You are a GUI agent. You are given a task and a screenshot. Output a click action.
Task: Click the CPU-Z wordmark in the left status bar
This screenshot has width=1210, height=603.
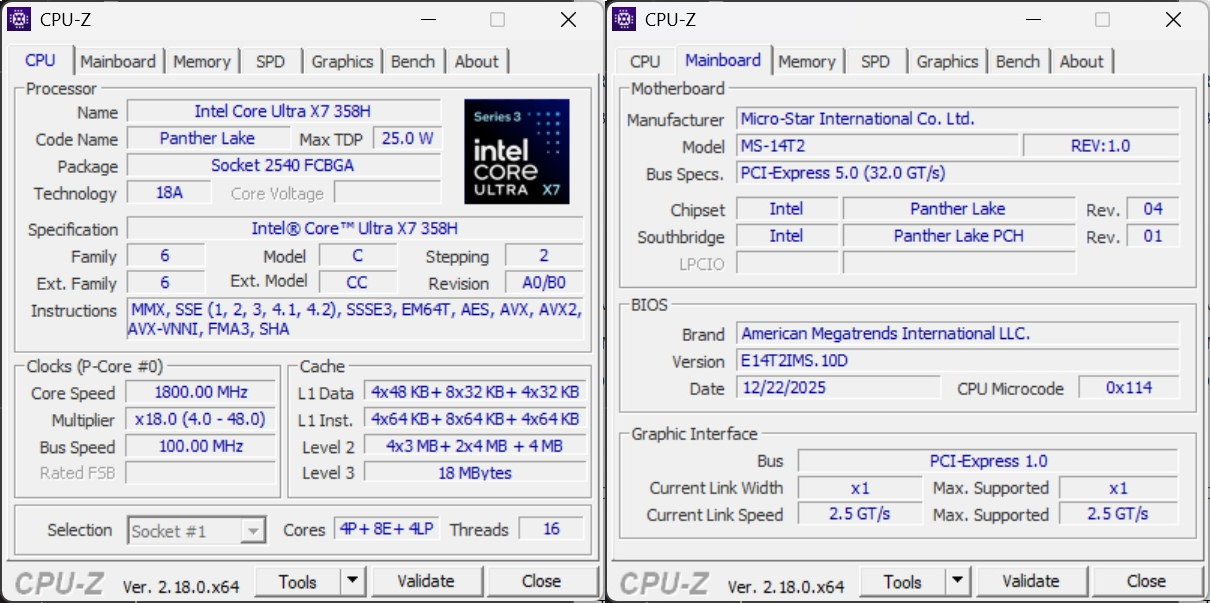(57, 580)
